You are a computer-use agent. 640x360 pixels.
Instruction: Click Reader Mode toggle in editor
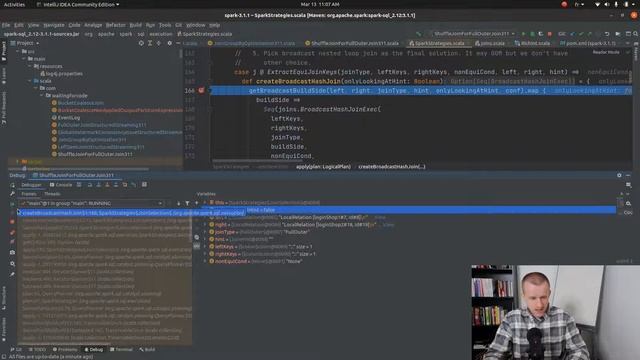pos(606,52)
